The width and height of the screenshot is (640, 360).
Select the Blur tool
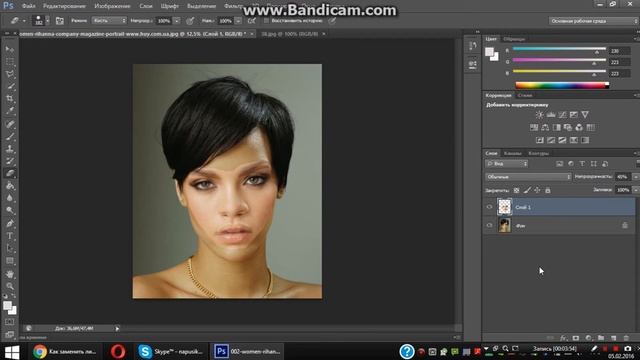coord(10,198)
